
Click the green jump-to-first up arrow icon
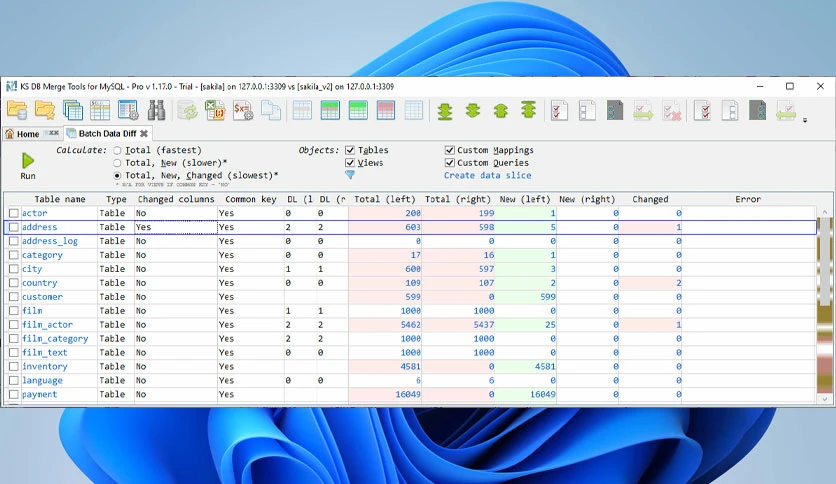point(528,110)
